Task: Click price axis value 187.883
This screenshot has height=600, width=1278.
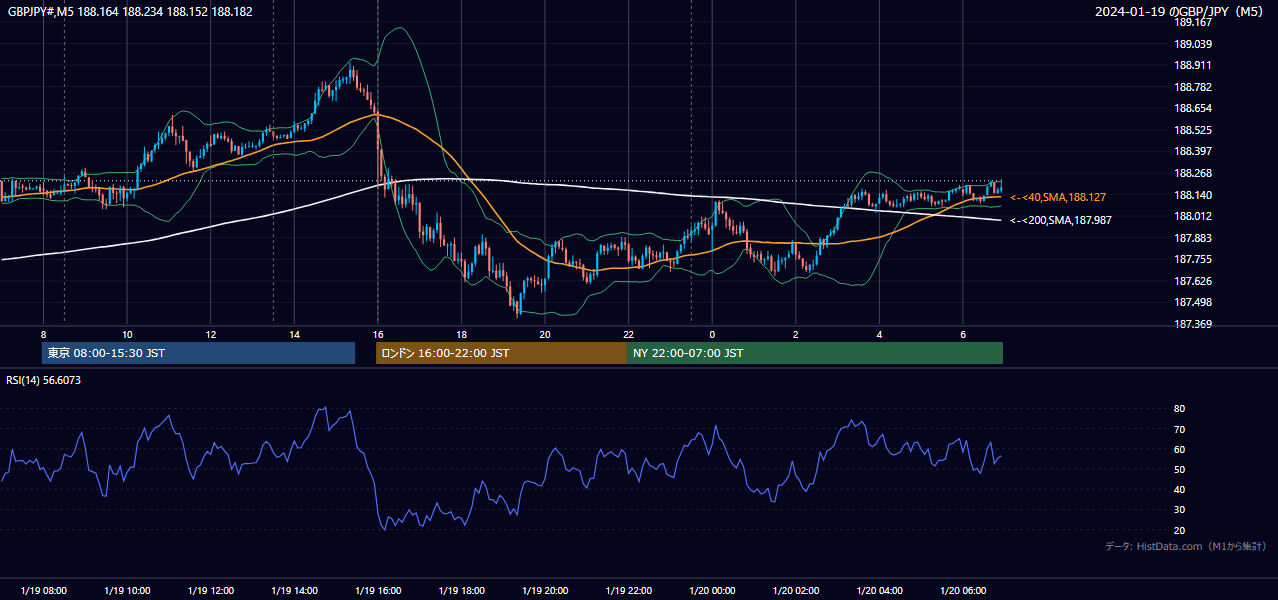Action: click(x=1192, y=238)
